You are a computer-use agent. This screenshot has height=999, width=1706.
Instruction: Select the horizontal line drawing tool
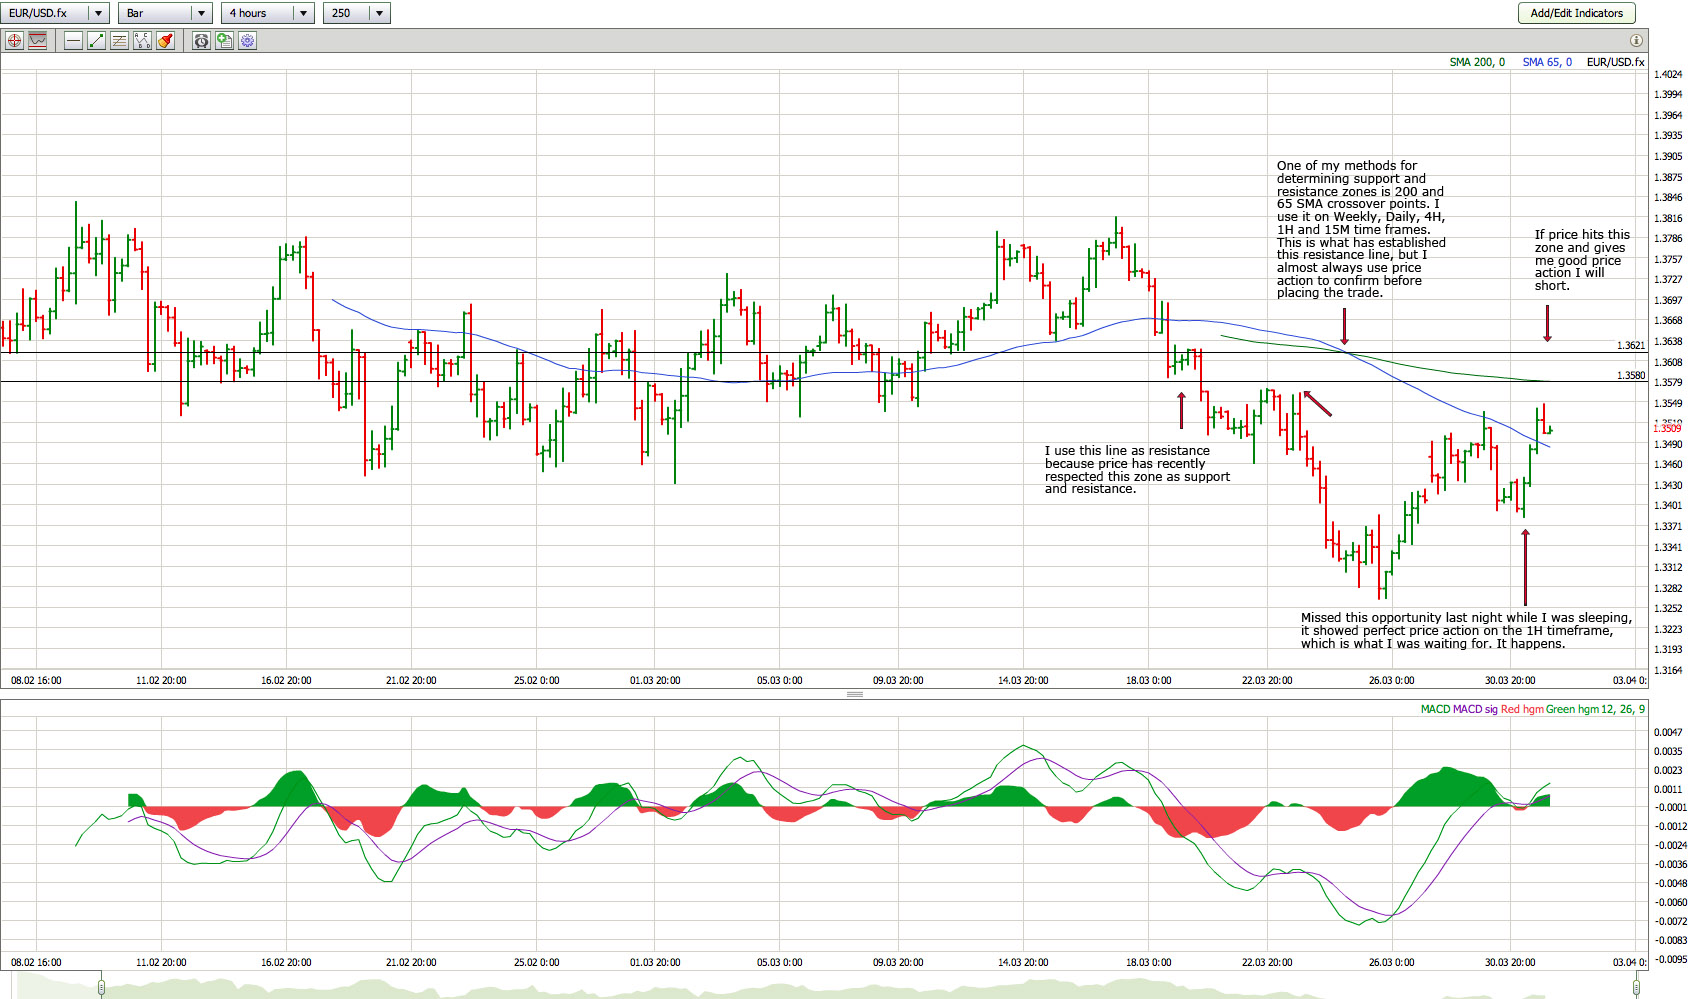tap(73, 41)
